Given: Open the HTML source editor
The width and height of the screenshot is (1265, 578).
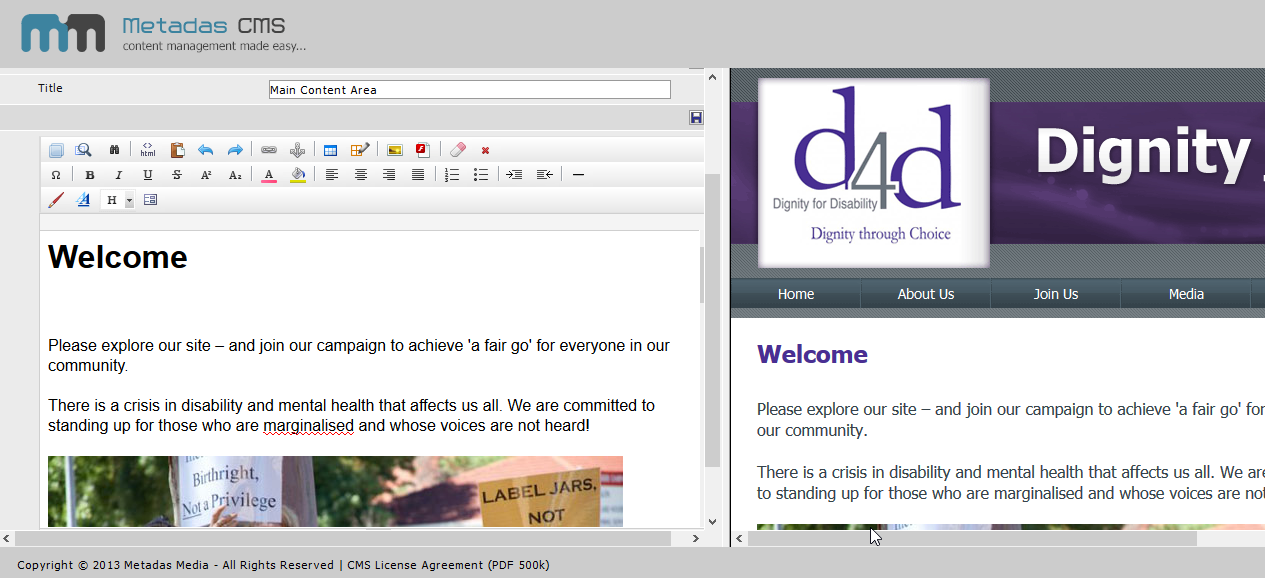Looking at the screenshot, I should click(x=147, y=149).
